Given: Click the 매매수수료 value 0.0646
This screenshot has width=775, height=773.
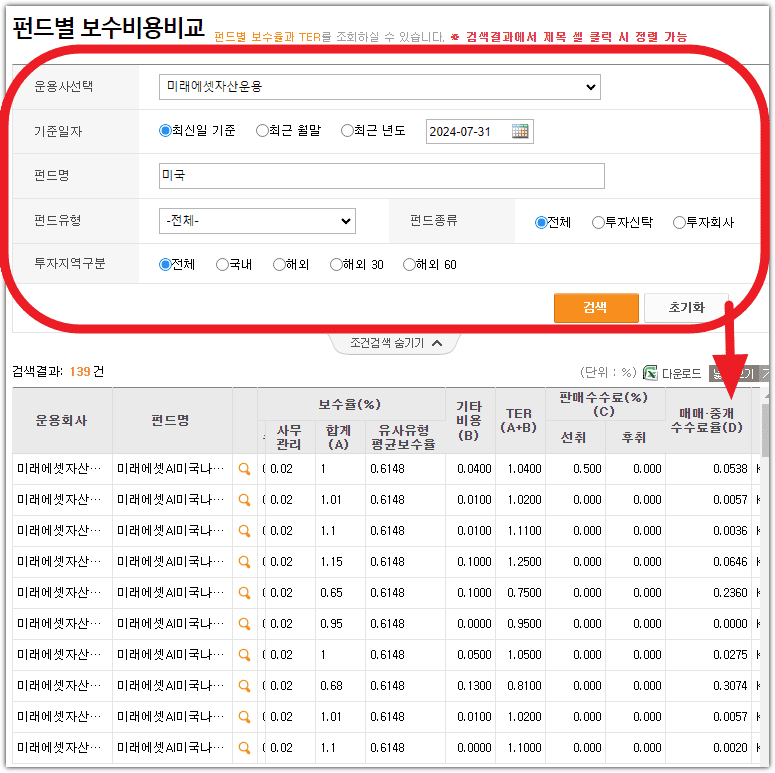Looking at the screenshot, I should click(x=730, y=562).
